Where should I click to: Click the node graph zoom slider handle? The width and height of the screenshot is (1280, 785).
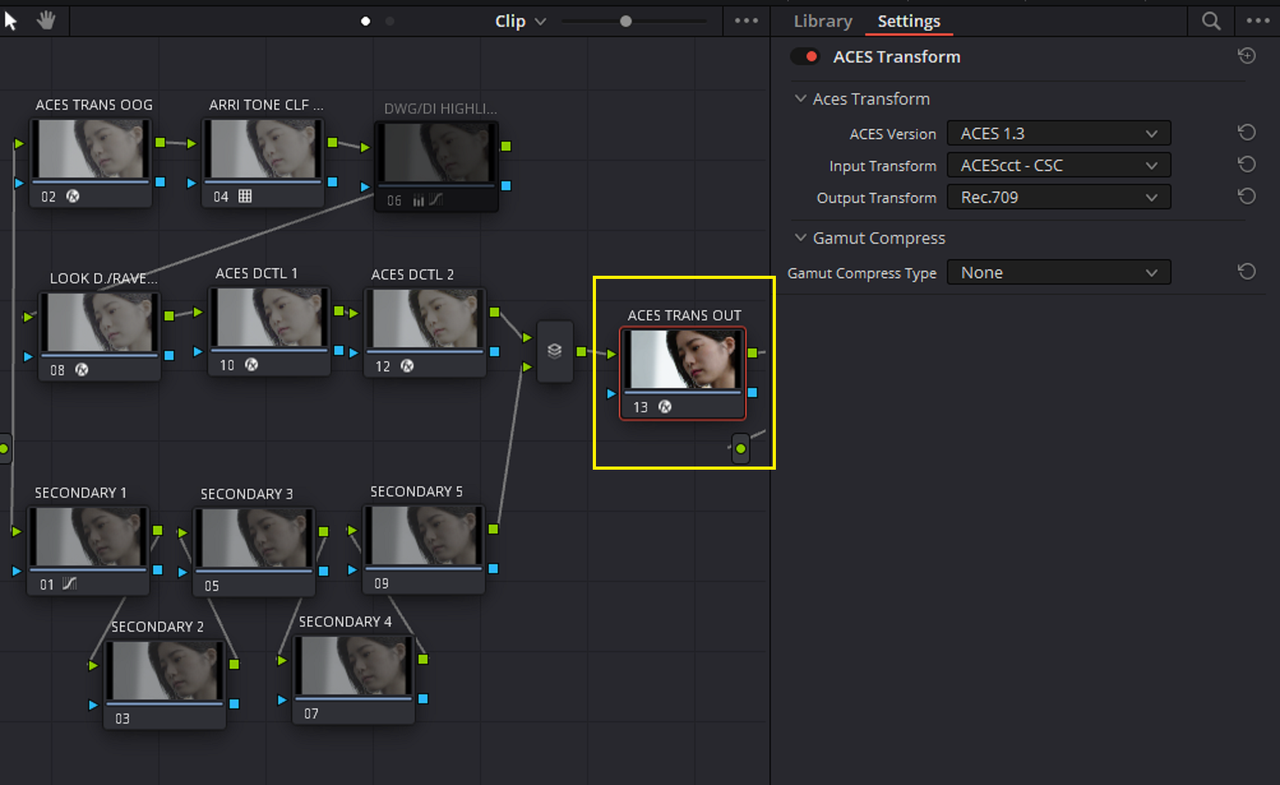click(626, 21)
